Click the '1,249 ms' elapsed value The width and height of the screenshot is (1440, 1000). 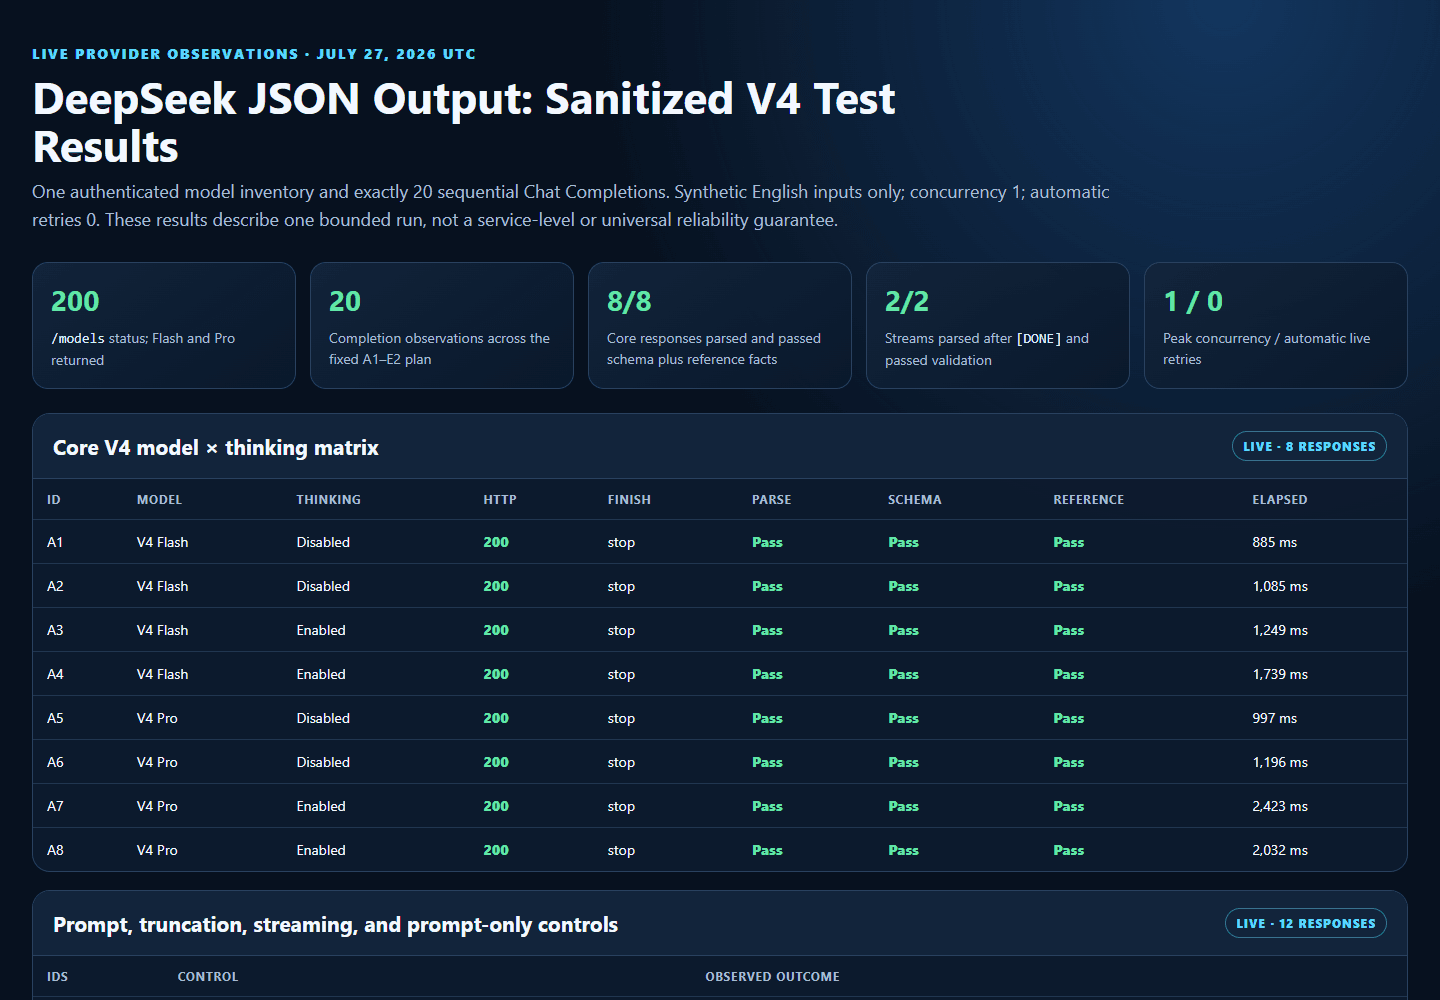[1280, 630]
